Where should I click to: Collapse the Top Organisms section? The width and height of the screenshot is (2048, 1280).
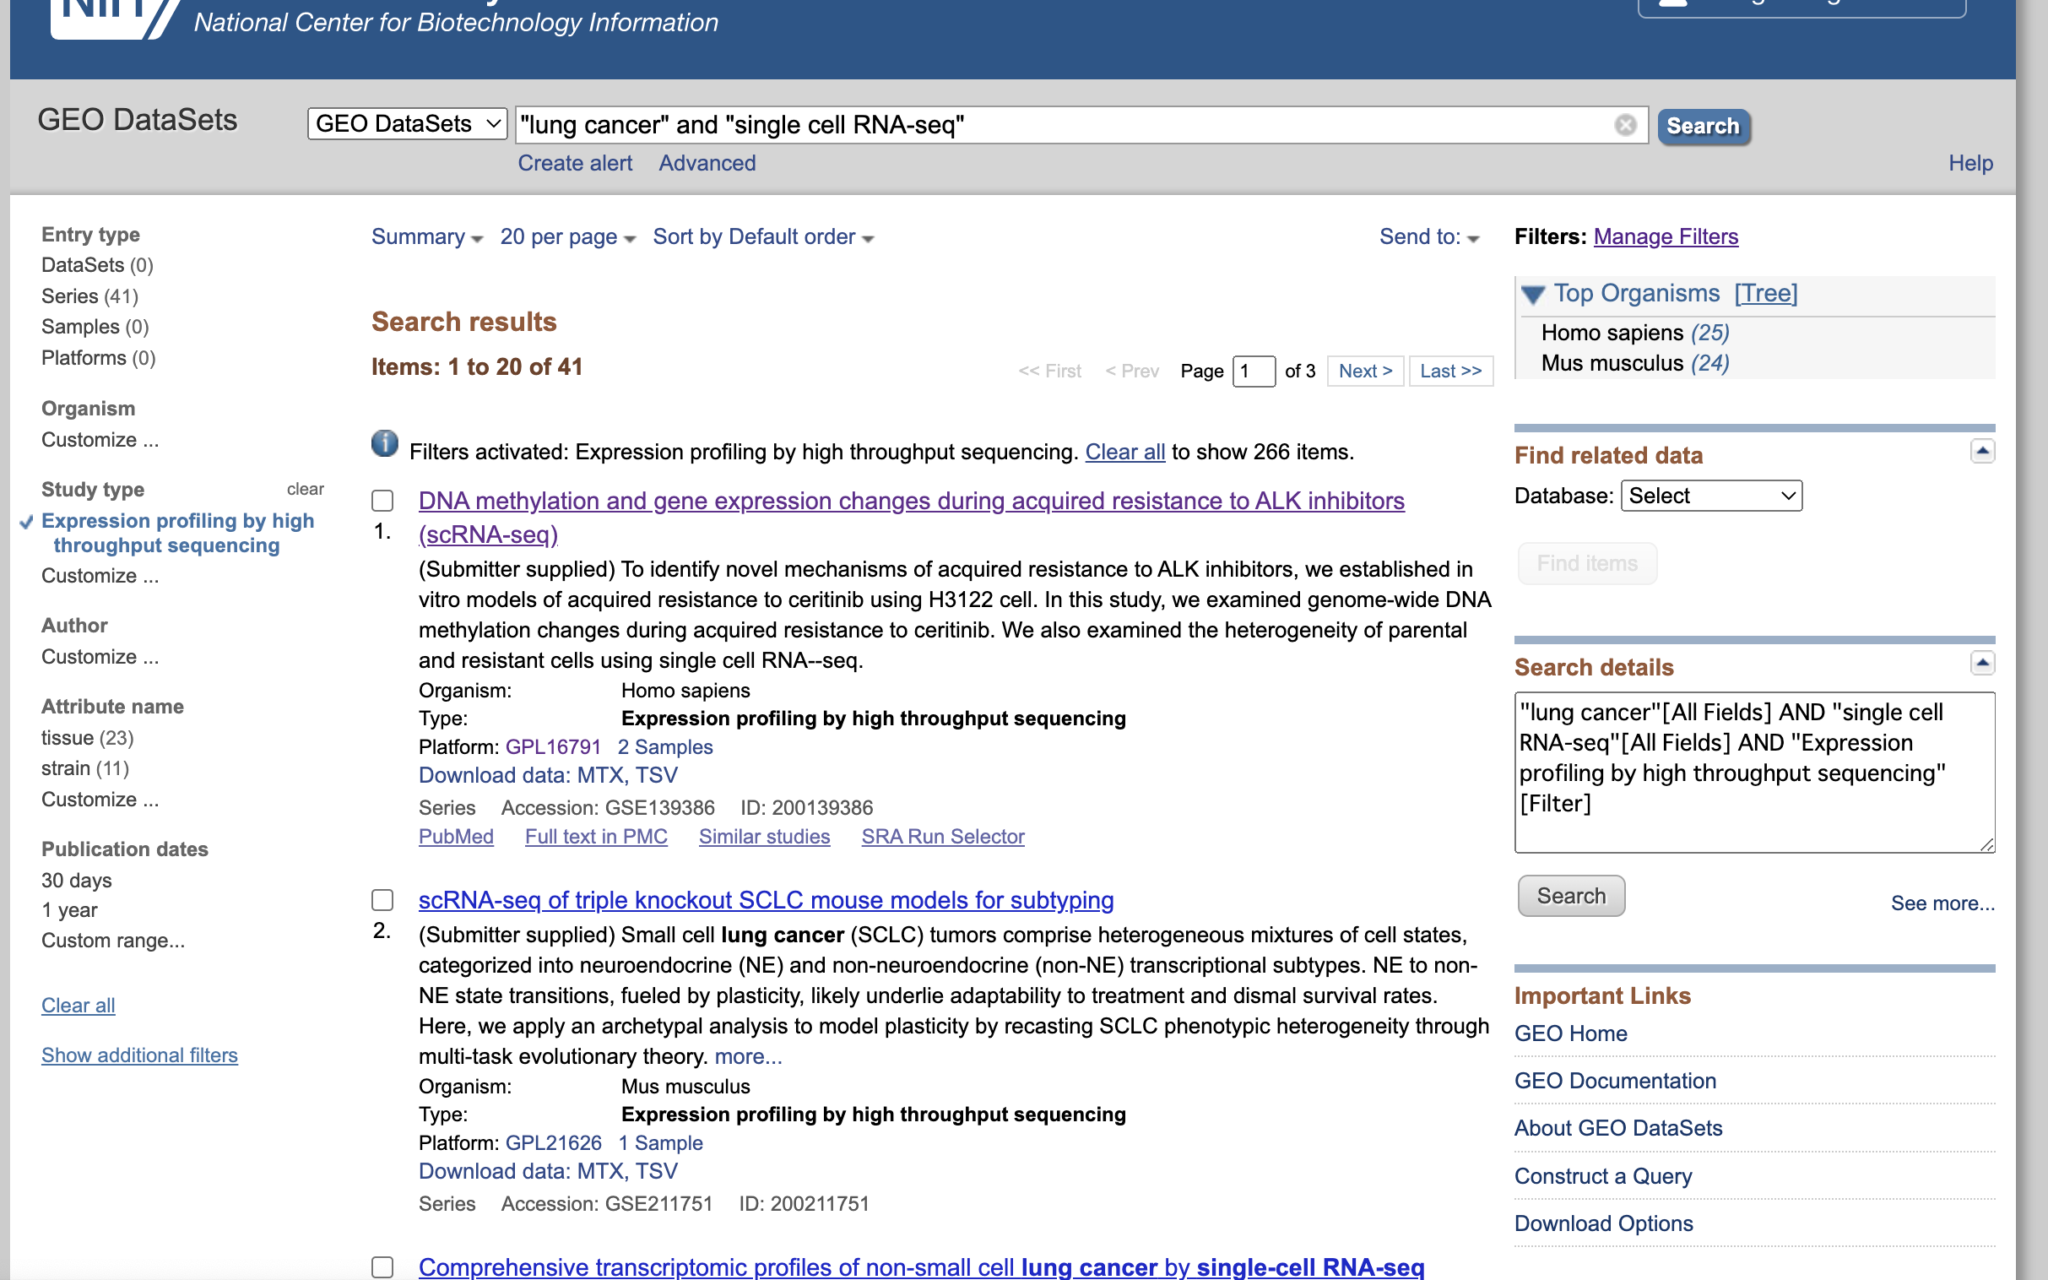pyautogui.click(x=1531, y=293)
